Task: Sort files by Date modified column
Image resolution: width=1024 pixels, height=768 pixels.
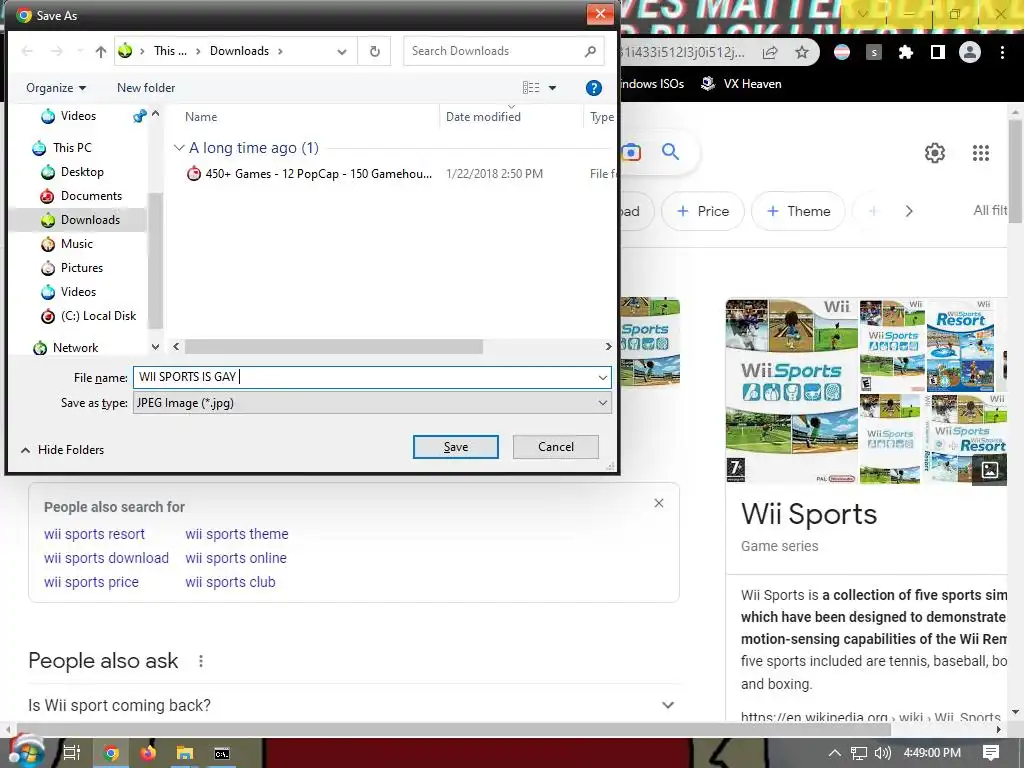Action: coord(483,117)
